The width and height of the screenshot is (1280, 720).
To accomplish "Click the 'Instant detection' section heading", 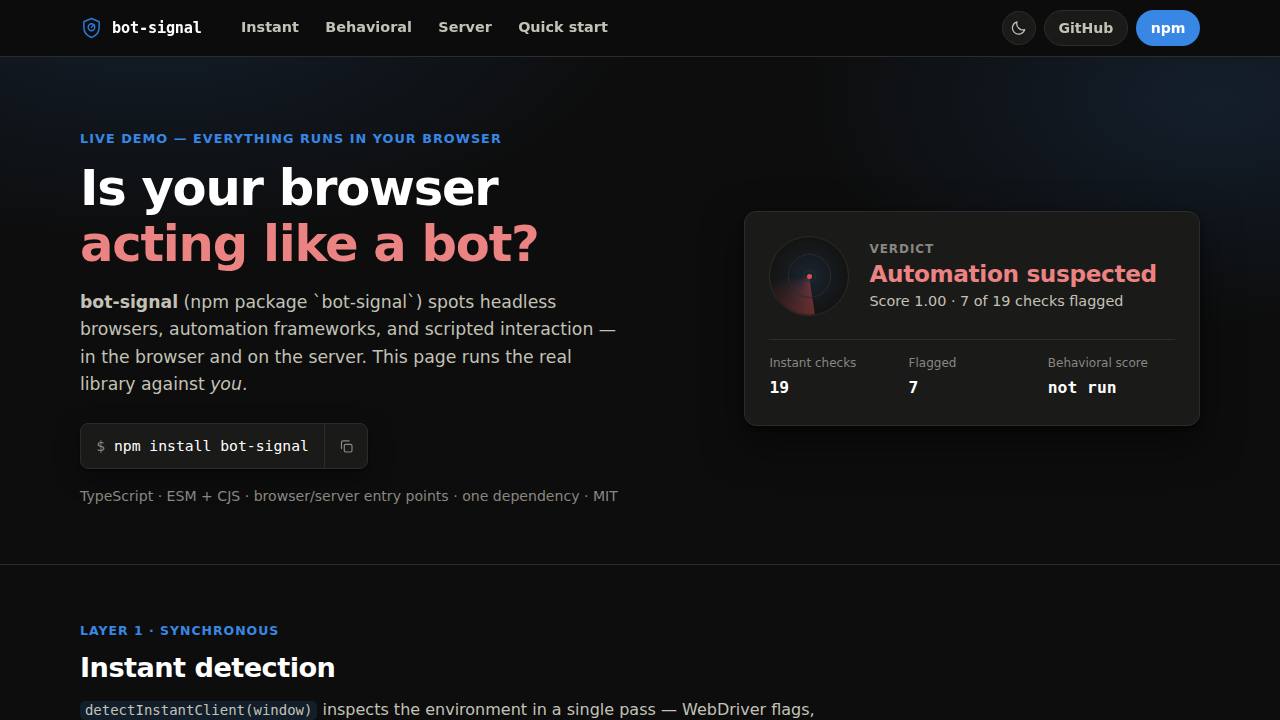I will pyautogui.click(x=208, y=668).
